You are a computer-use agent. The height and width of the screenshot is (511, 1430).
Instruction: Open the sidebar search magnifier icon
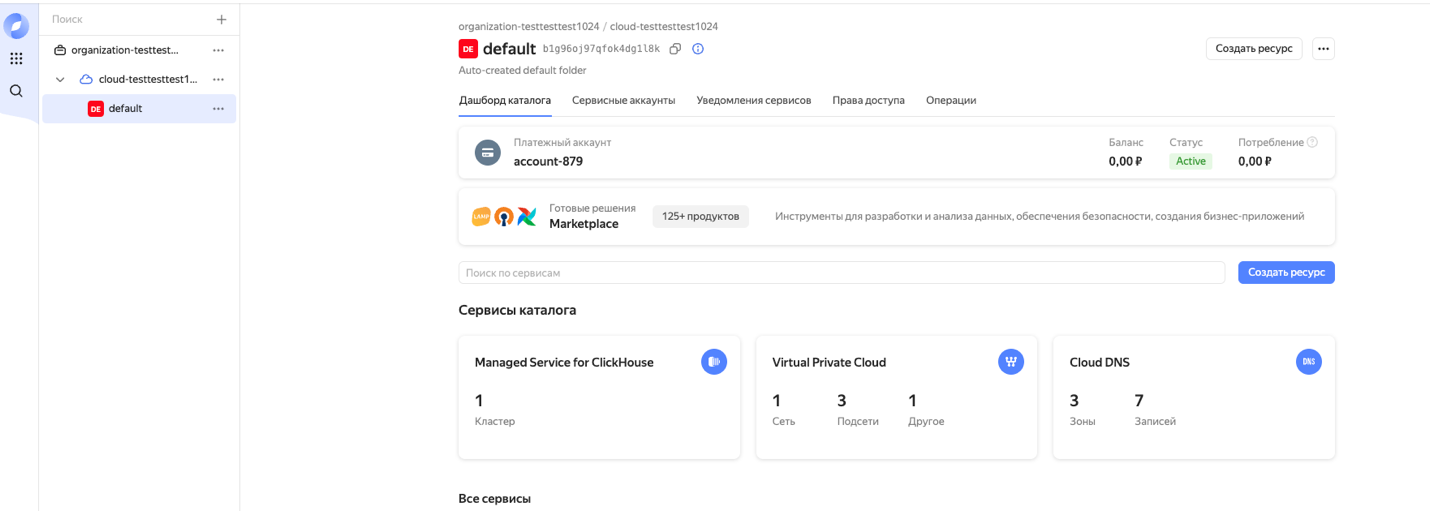[x=16, y=90]
